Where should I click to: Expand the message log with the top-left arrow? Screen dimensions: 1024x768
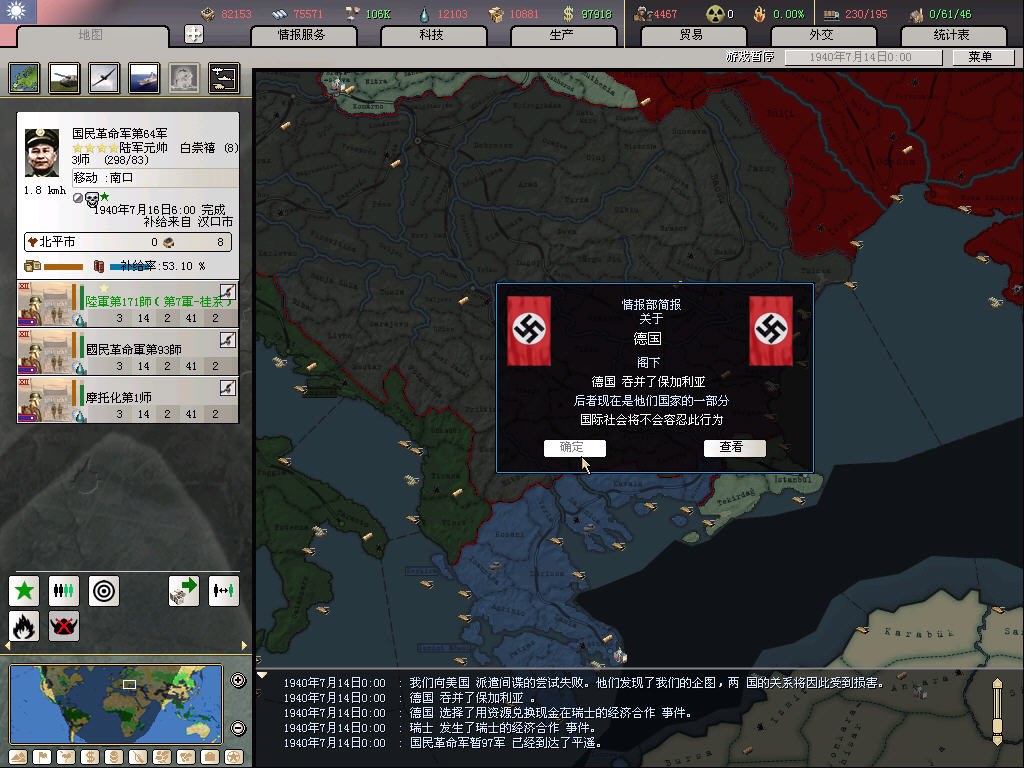coord(262,675)
